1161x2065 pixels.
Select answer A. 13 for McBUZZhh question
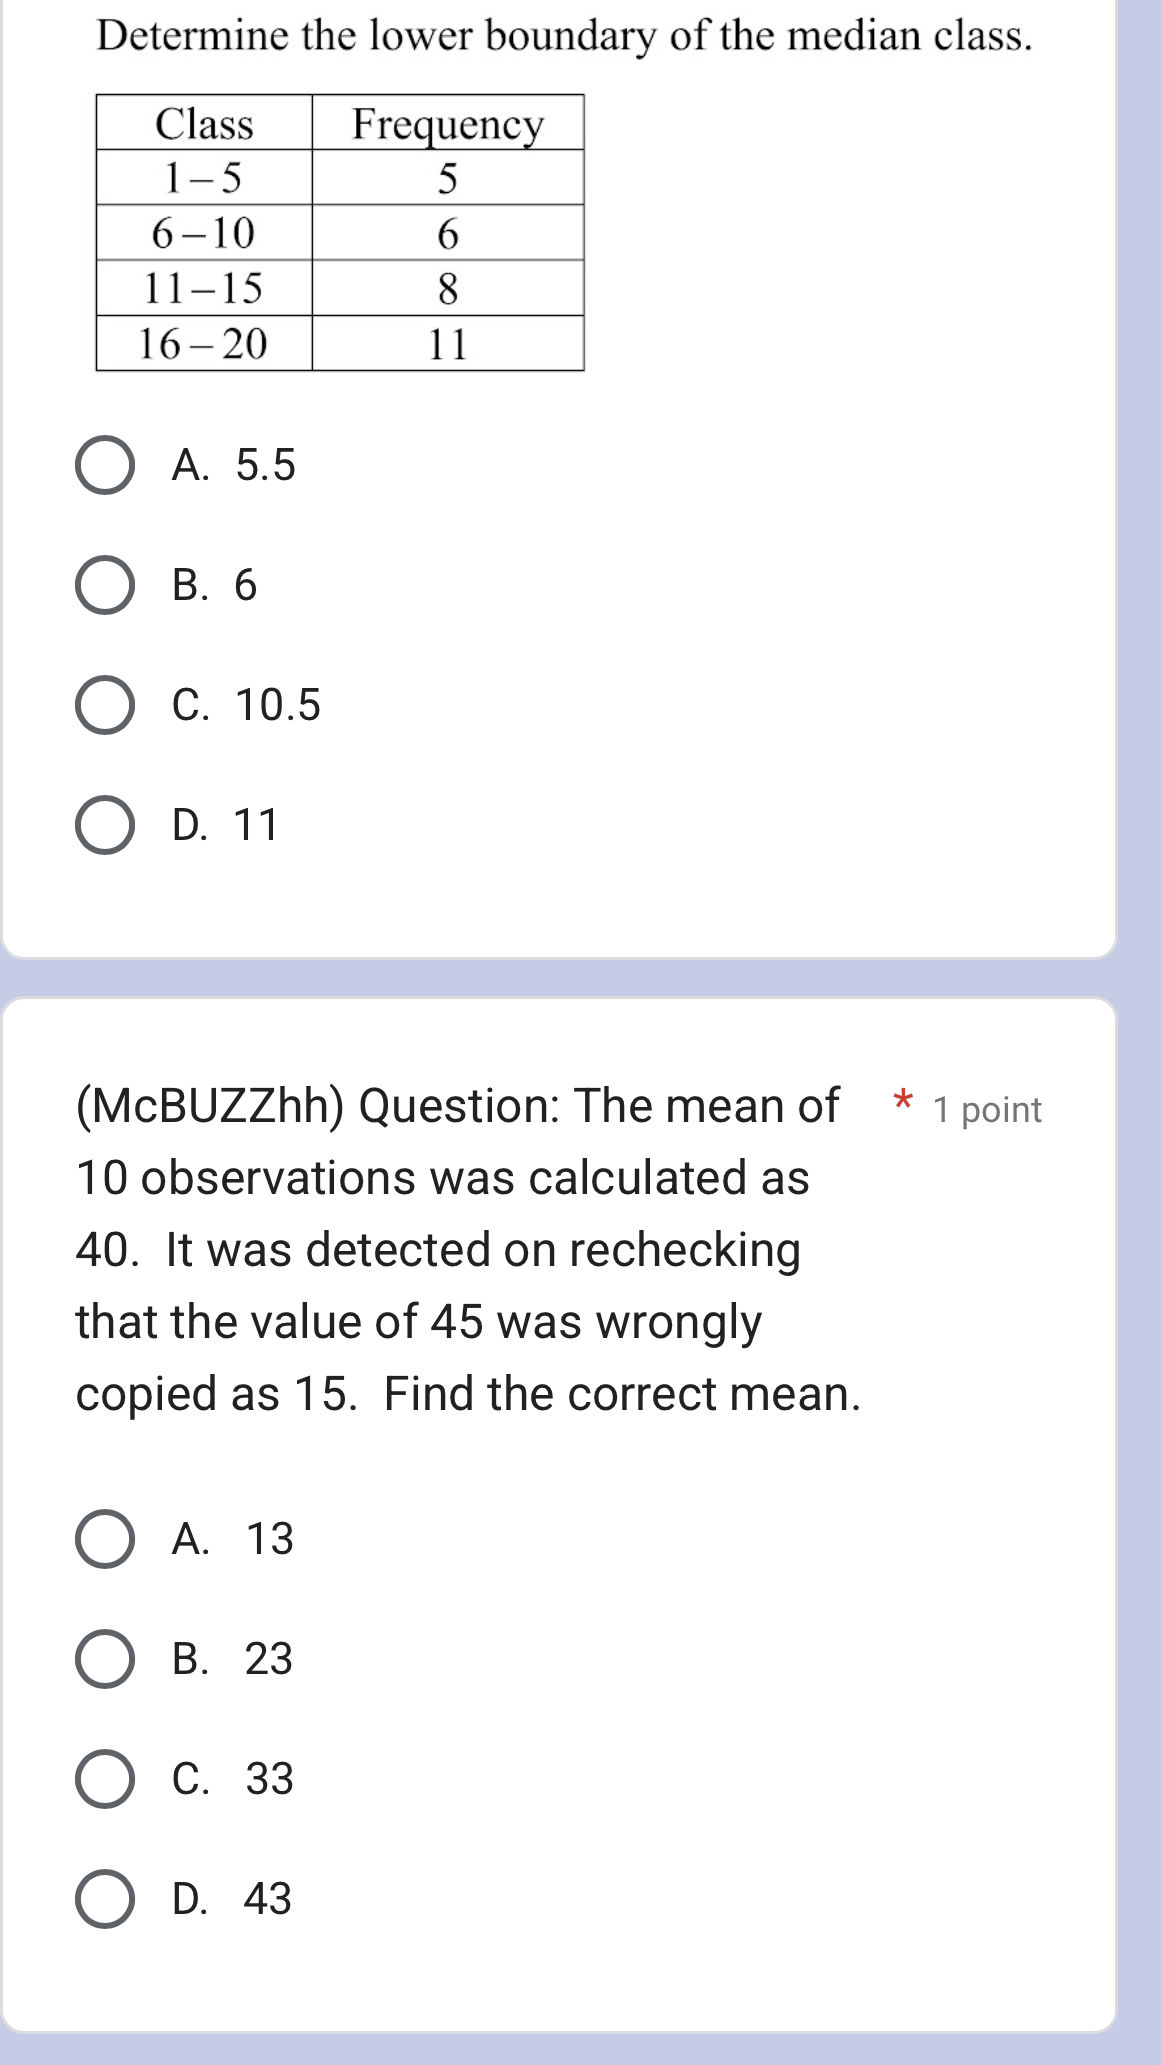[104, 1540]
